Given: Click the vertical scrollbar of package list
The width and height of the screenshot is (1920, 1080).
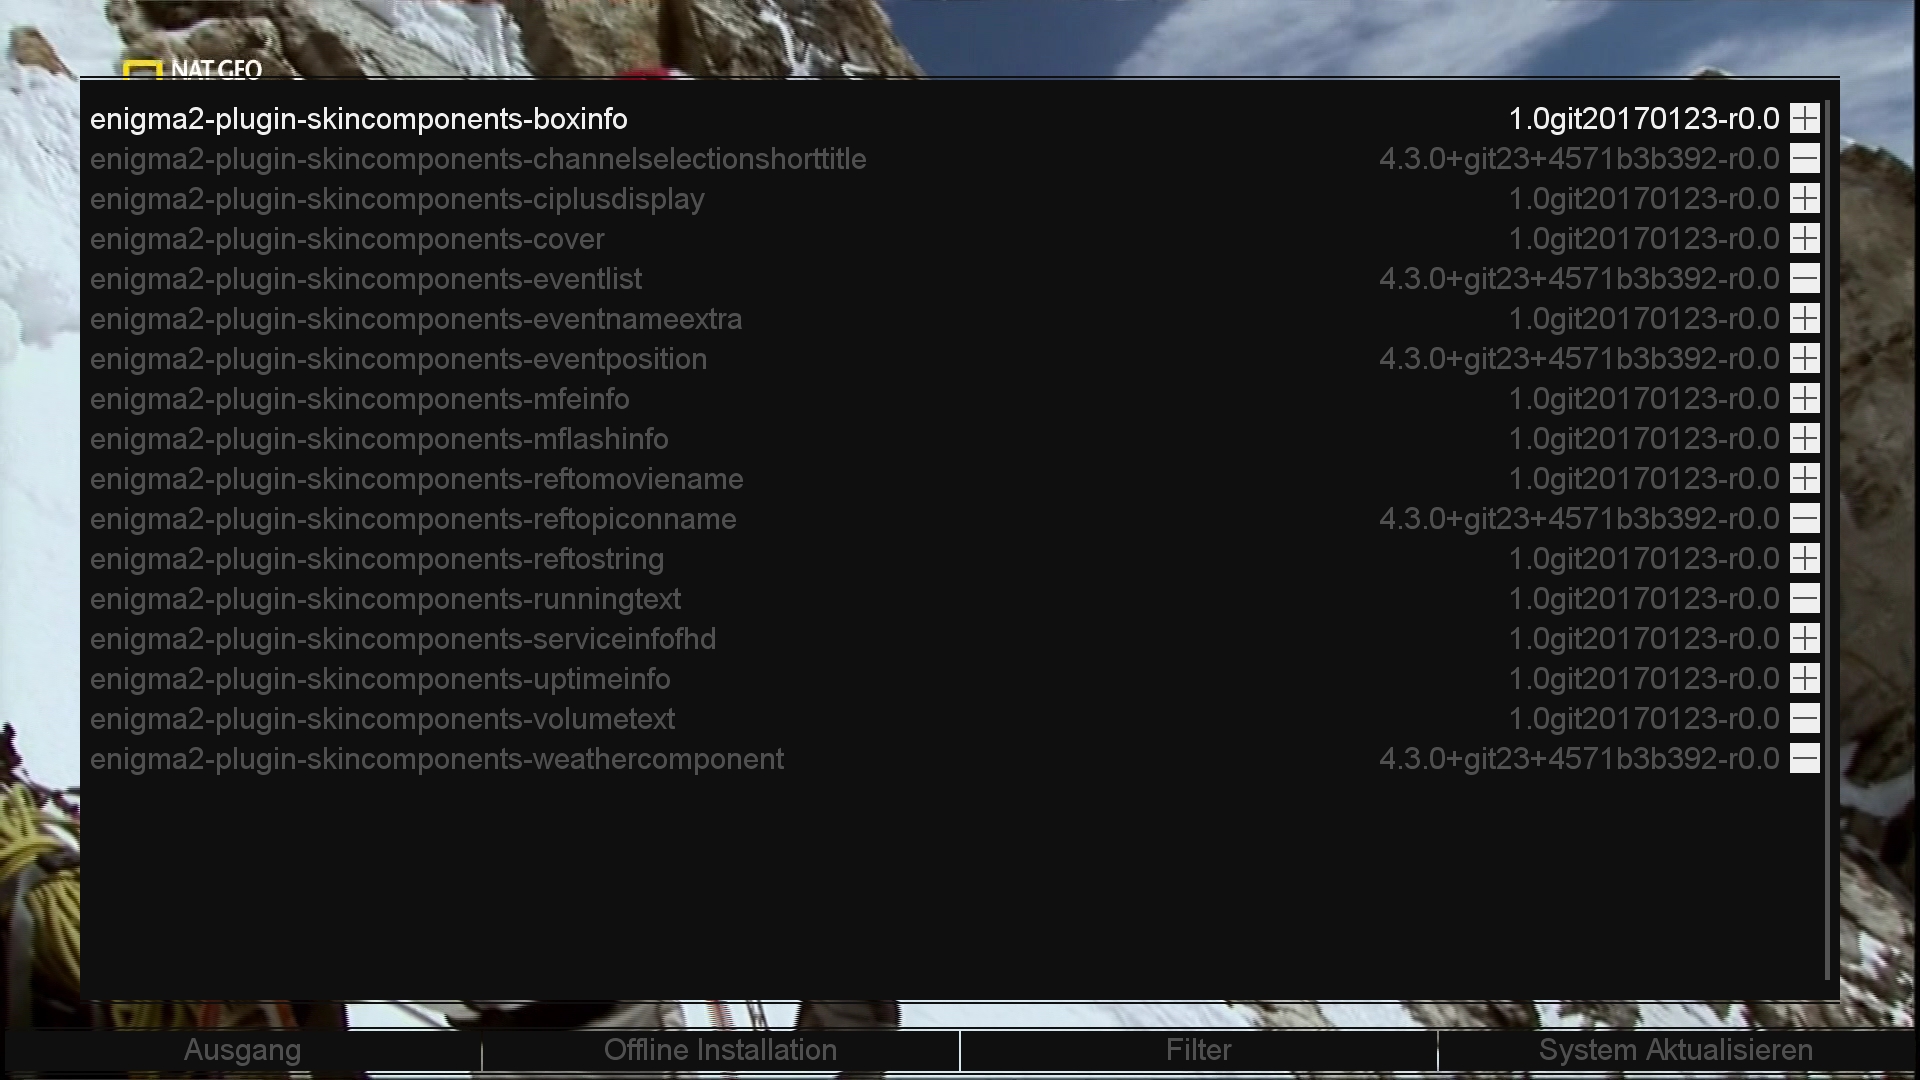Looking at the screenshot, I should [1827, 540].
